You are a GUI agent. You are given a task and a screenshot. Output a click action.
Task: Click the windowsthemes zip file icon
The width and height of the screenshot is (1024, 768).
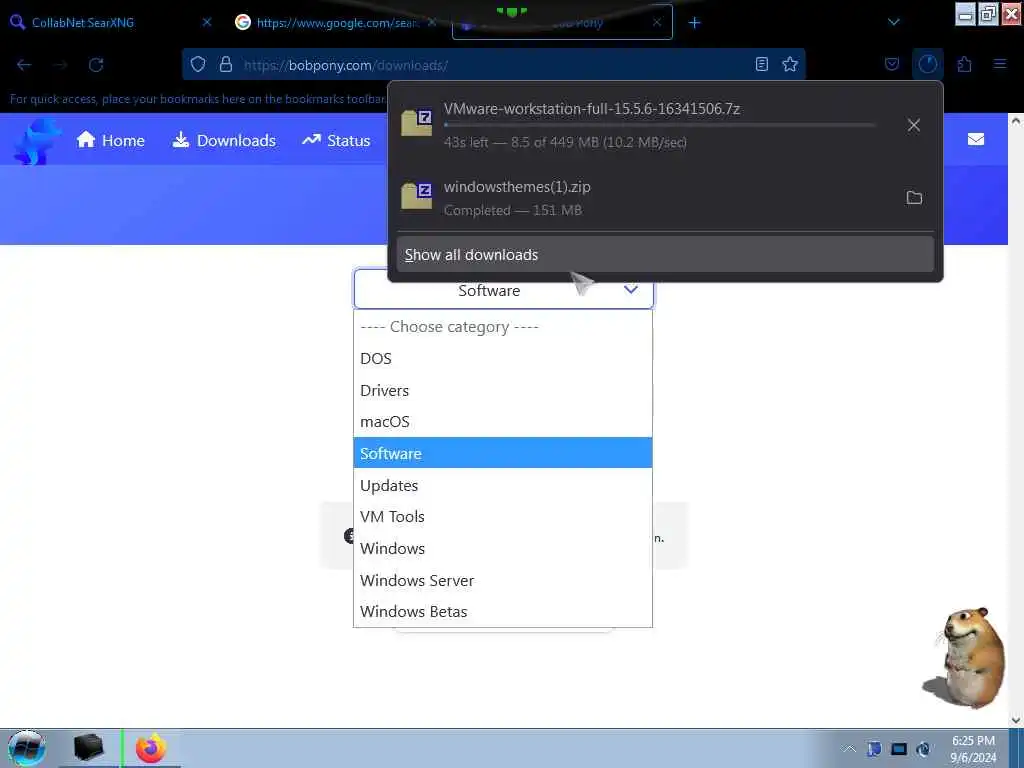pyautogui.click(x=416, y=195)
